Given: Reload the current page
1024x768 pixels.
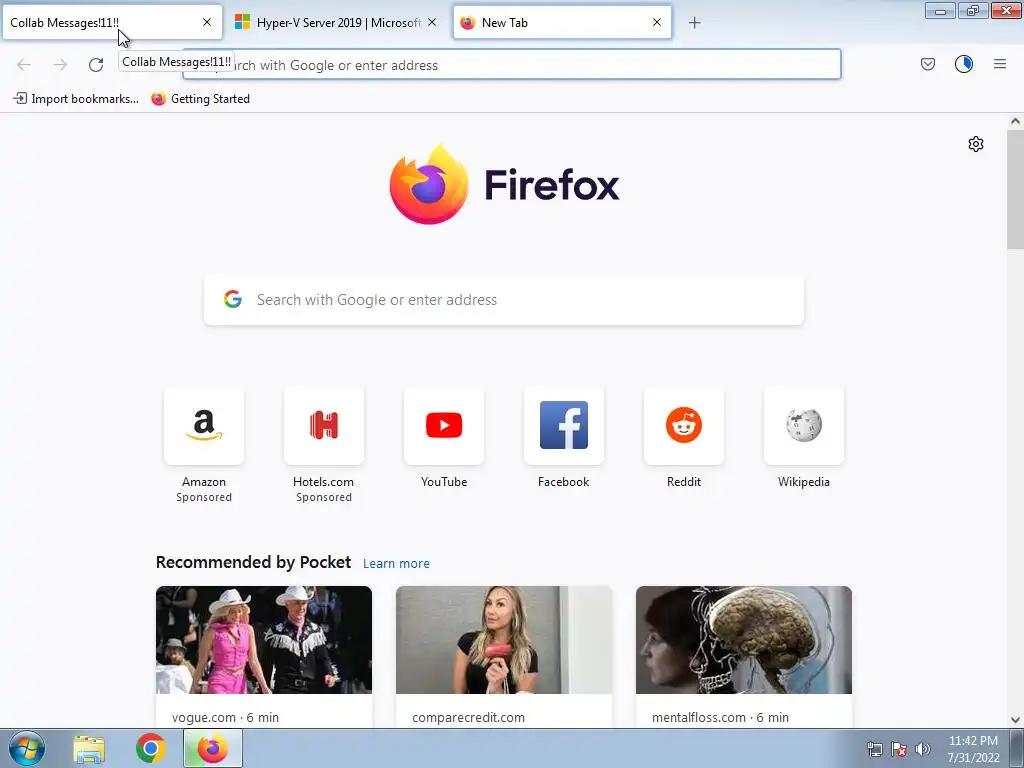Looking at the screenshot, I should (96, 65).
